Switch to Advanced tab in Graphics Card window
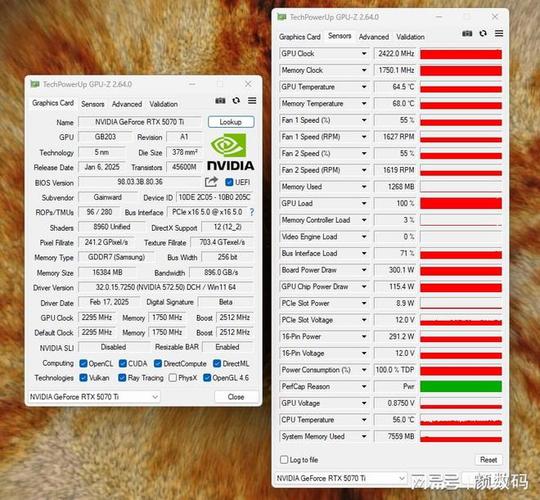The height and width of the screenshot is (500, 540). click(x=127, y=104)
